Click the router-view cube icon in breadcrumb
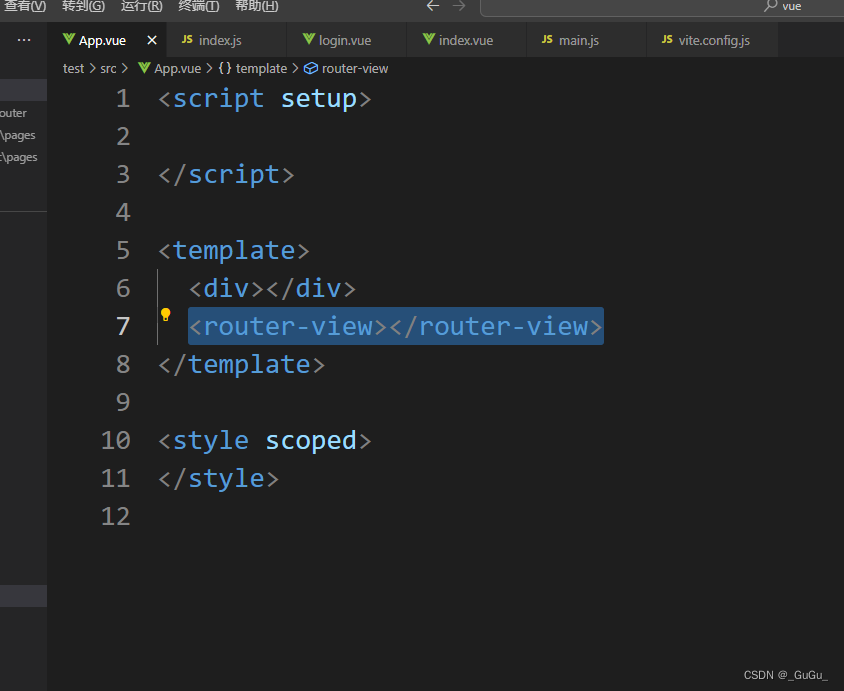Screen dimensions: 844x691 [311, 68]
